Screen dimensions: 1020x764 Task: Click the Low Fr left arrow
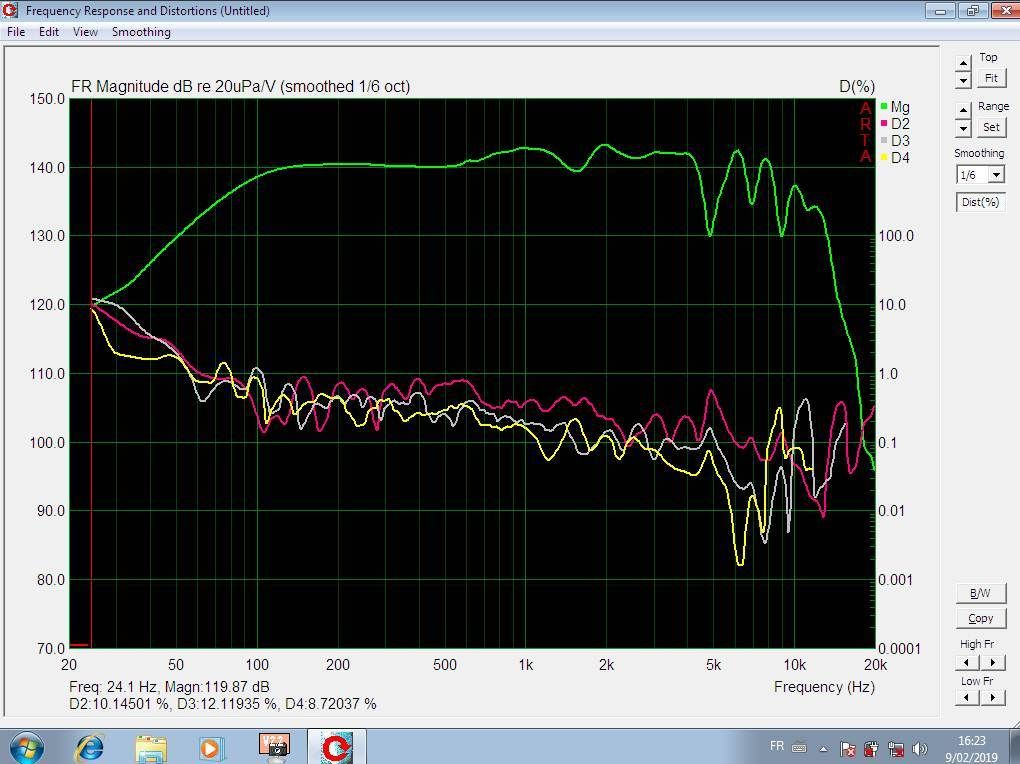(967, 698)
